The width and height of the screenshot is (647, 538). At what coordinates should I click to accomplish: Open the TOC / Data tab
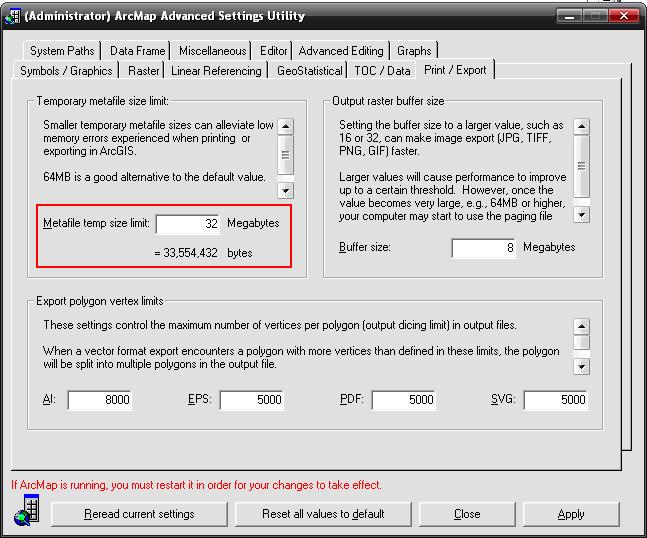(382, 71)
